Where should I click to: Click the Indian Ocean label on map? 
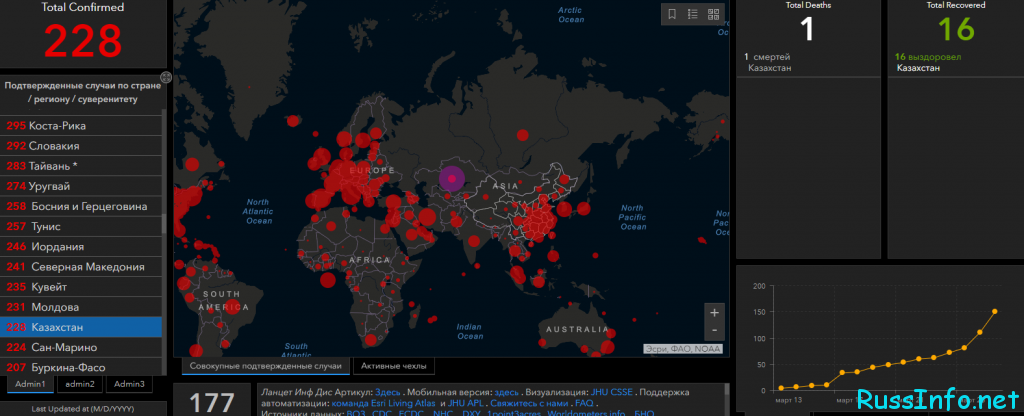coord(470,331)
